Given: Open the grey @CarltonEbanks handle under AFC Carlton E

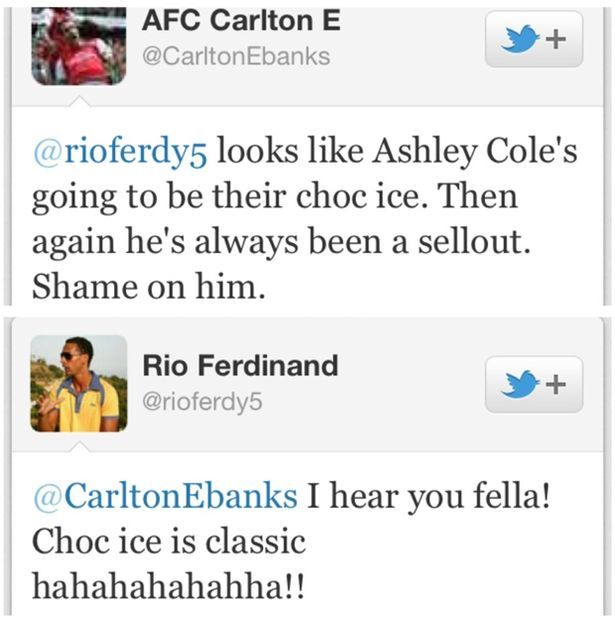Looking at the screenshot, I should (x=236, y=56).
